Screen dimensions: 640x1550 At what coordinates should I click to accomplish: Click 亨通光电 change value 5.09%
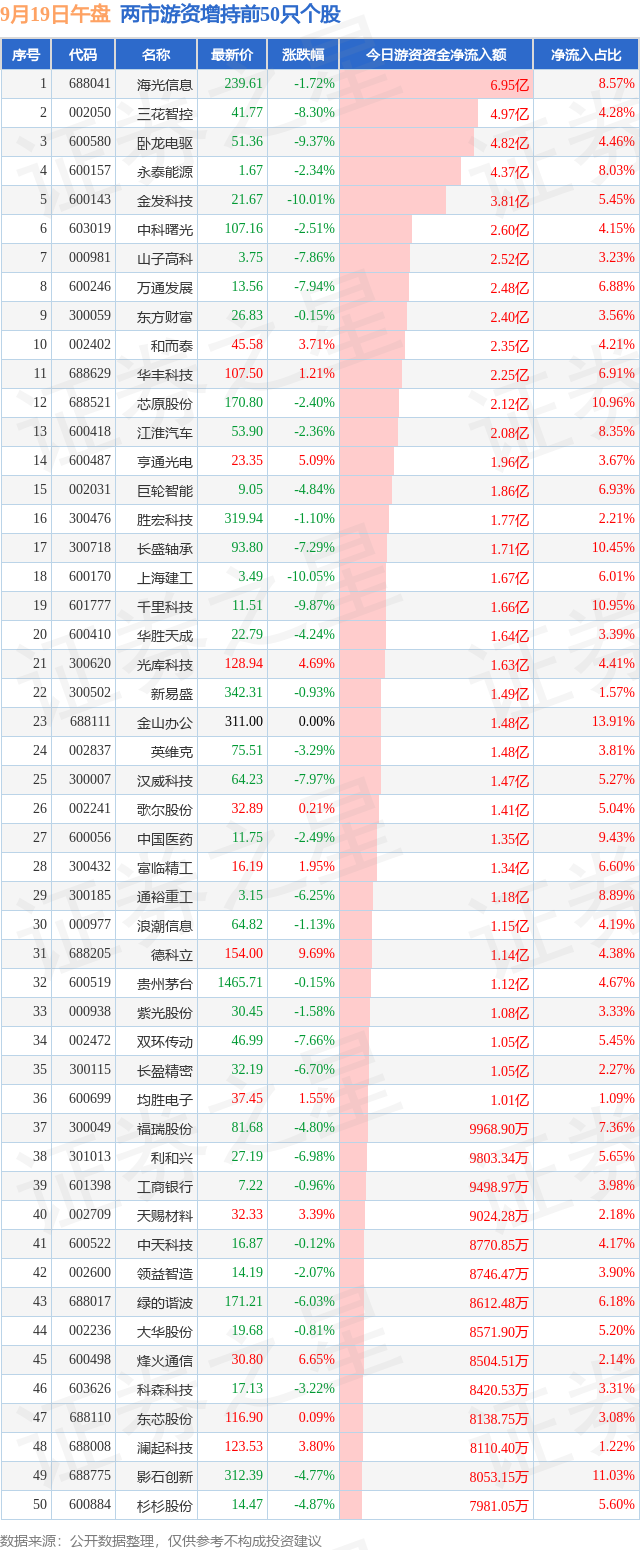point(316,461)
